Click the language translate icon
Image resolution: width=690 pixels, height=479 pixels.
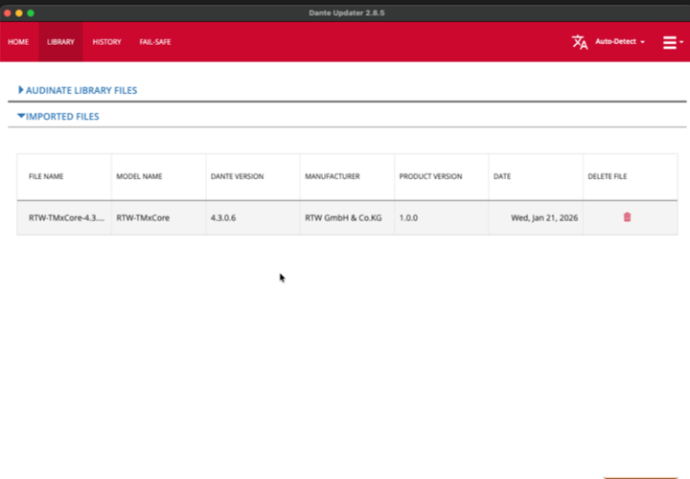coord(580,42)
